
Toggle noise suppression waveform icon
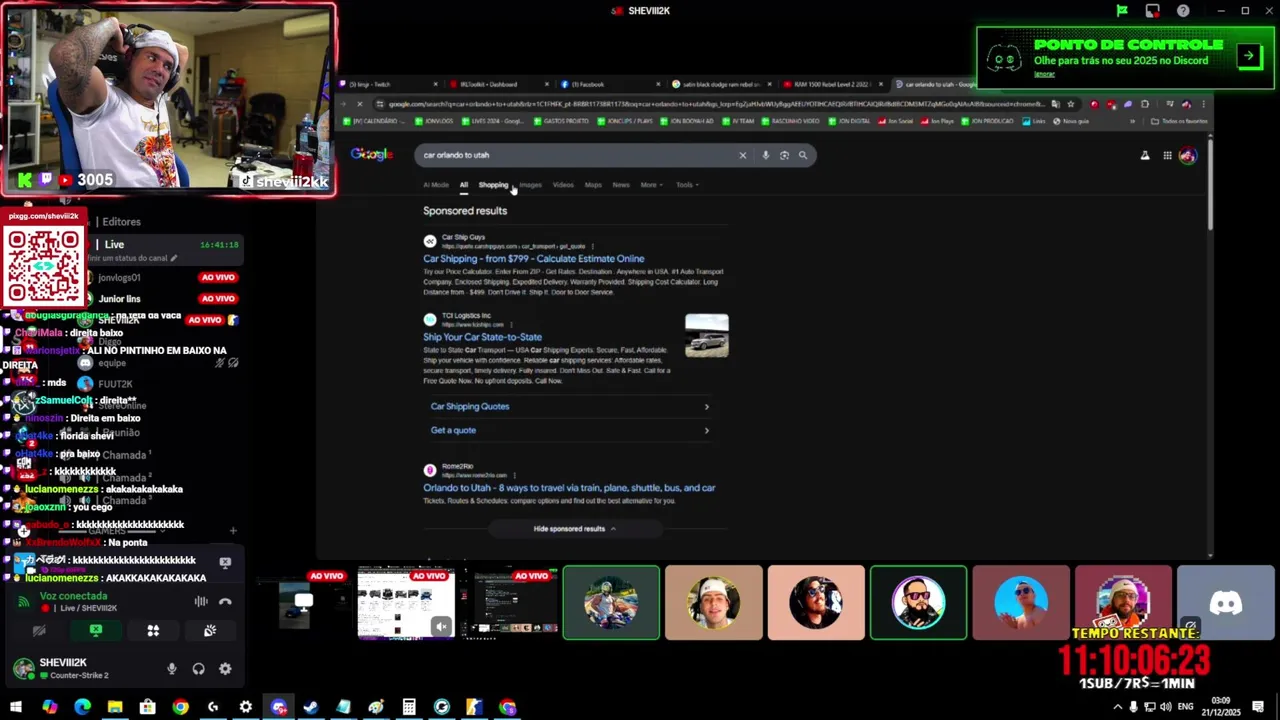[201, 601]
